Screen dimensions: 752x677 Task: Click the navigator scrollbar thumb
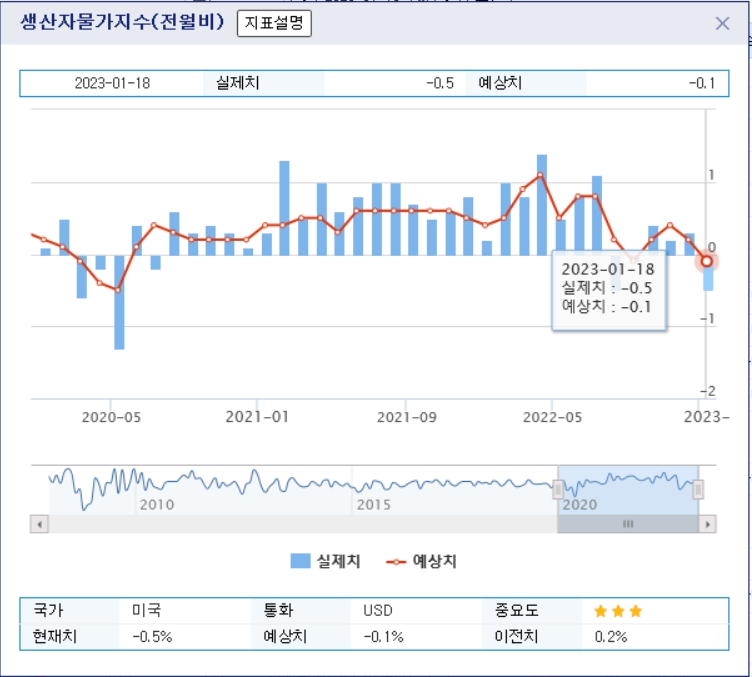628,524
